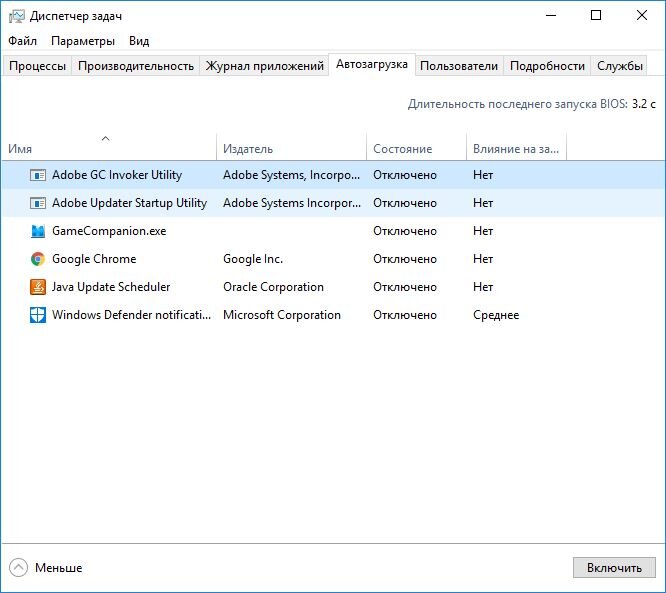This screenshot has height=593, width=666.
Task: Switch to the Службы tab
Action: [620, 66]
